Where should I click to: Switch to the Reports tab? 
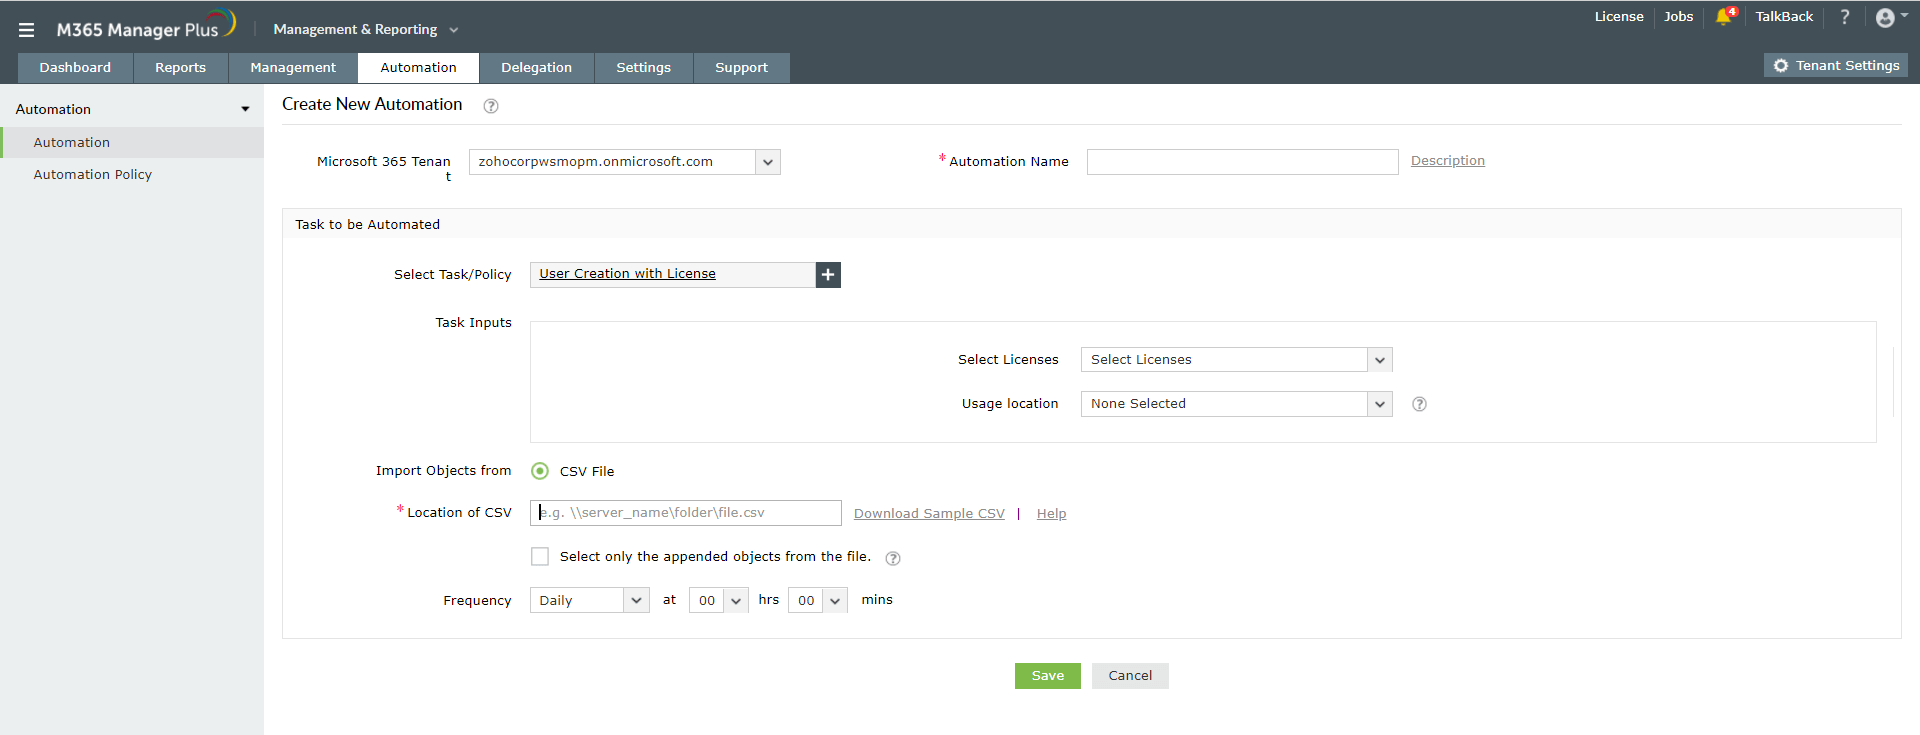pos(180,68)
